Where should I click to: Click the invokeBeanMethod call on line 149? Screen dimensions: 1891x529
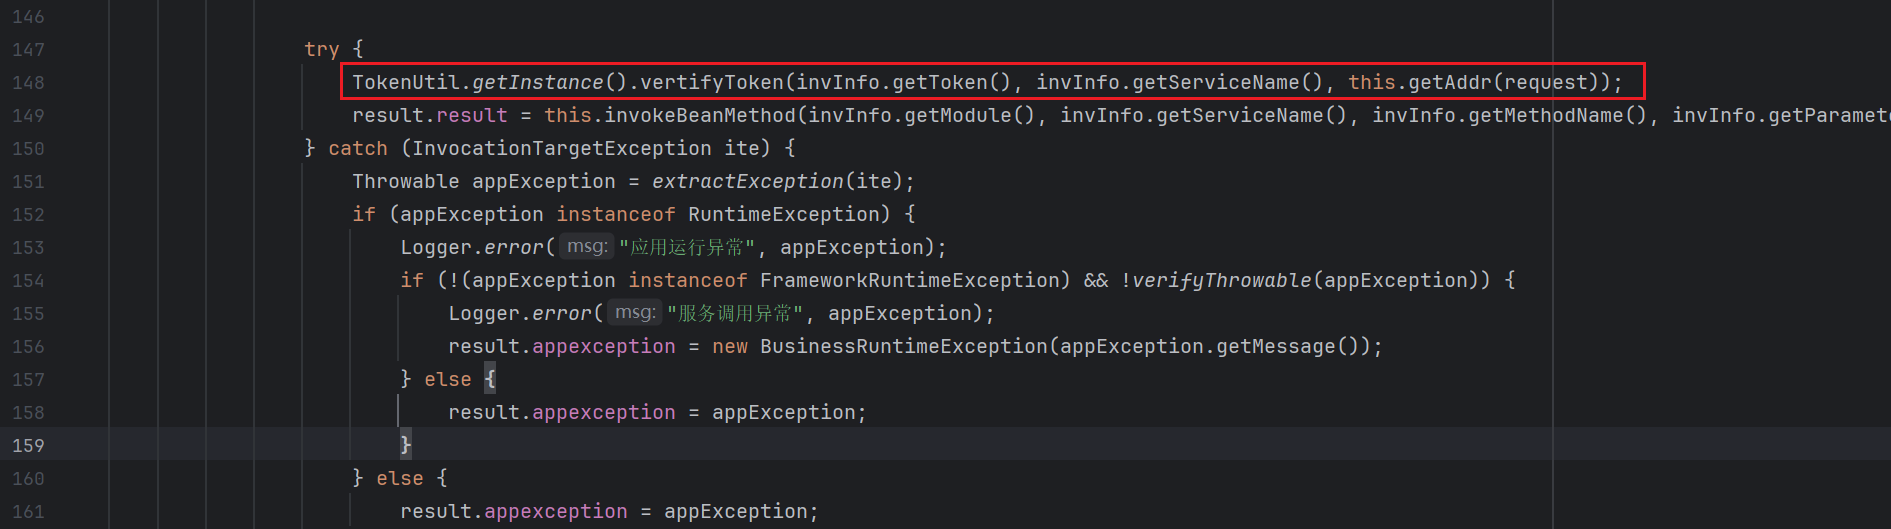pyautogui.click(x=699, y=116)
